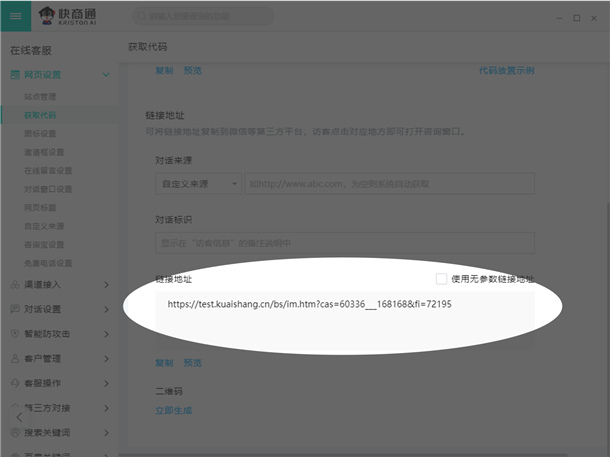Click the 渠道接入 channel icon
Viewport: 610px width, 457px height.
tap(15, 285)
